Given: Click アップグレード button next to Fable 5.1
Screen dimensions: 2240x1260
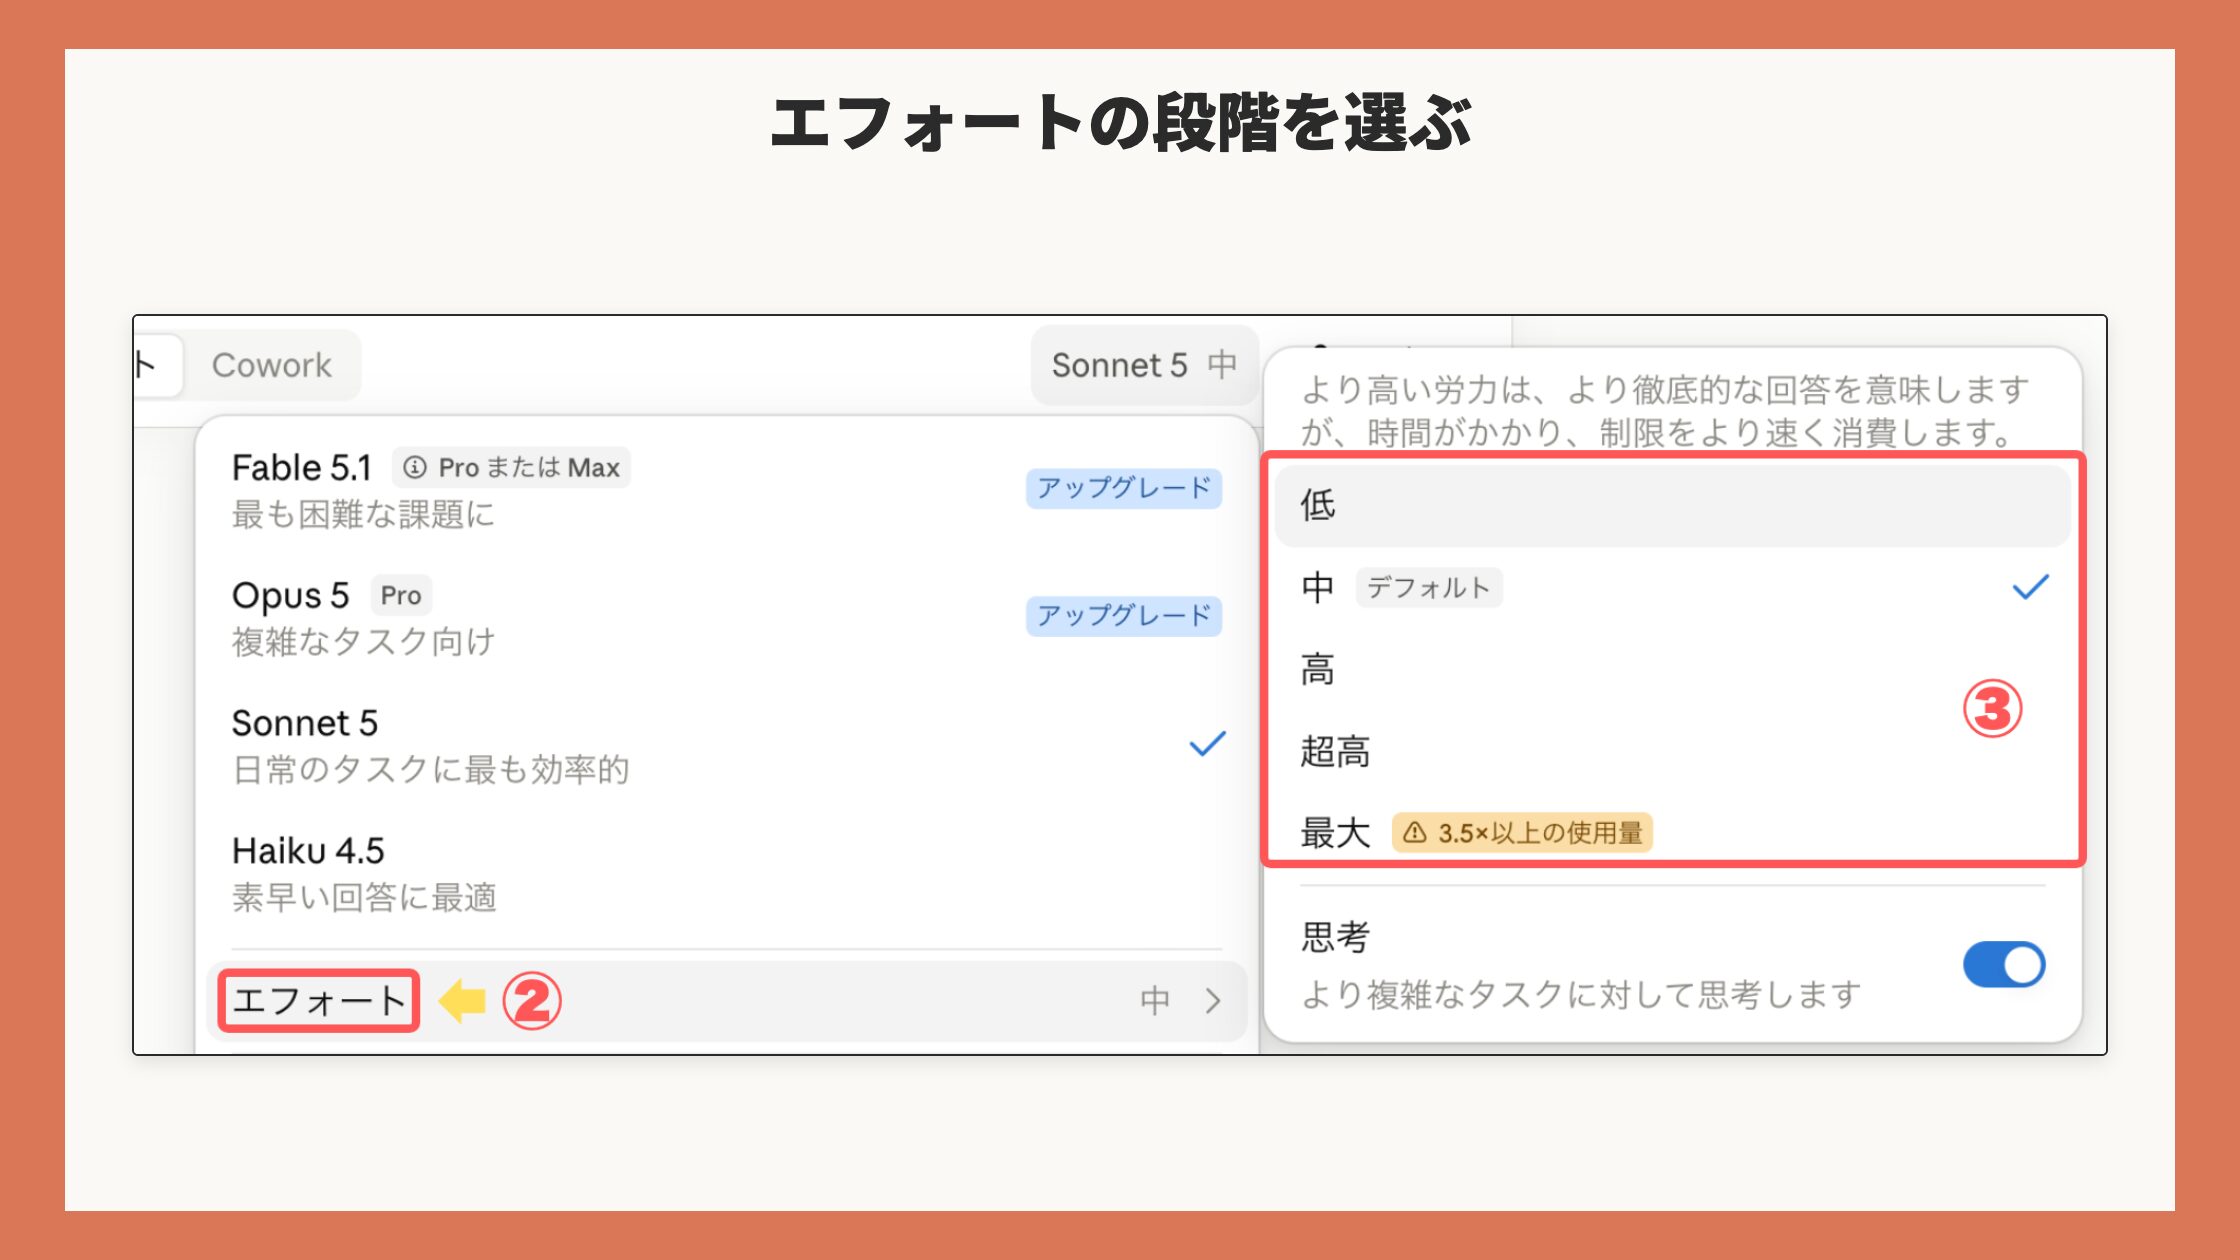Looking at the screenshot, I should coord(1124,488).
